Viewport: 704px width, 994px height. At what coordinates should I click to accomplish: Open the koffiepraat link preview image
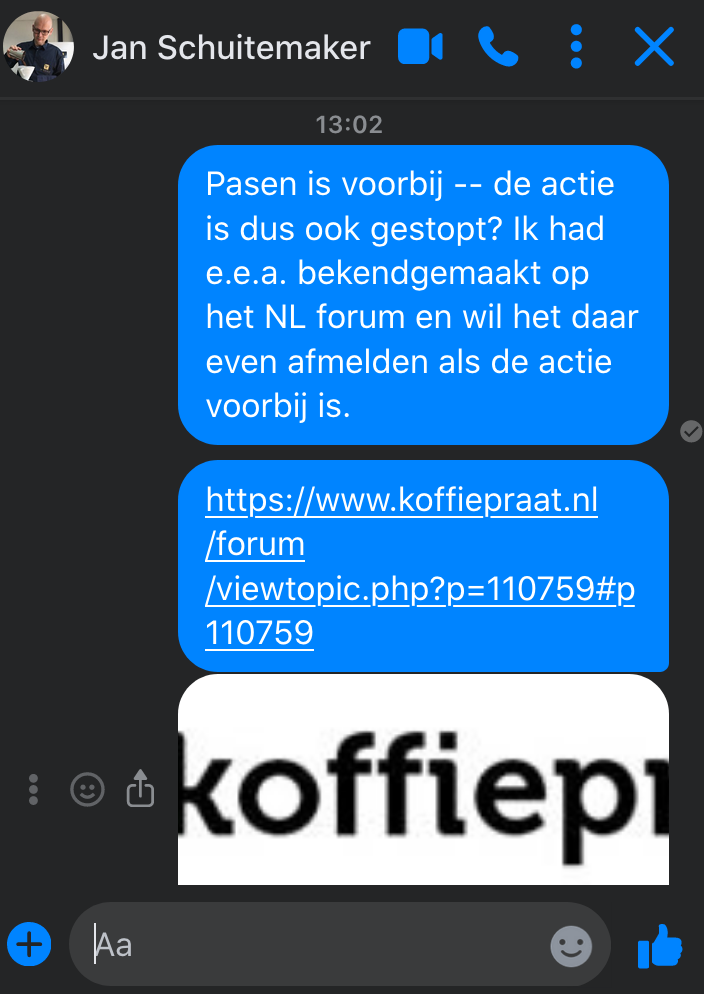423,779
